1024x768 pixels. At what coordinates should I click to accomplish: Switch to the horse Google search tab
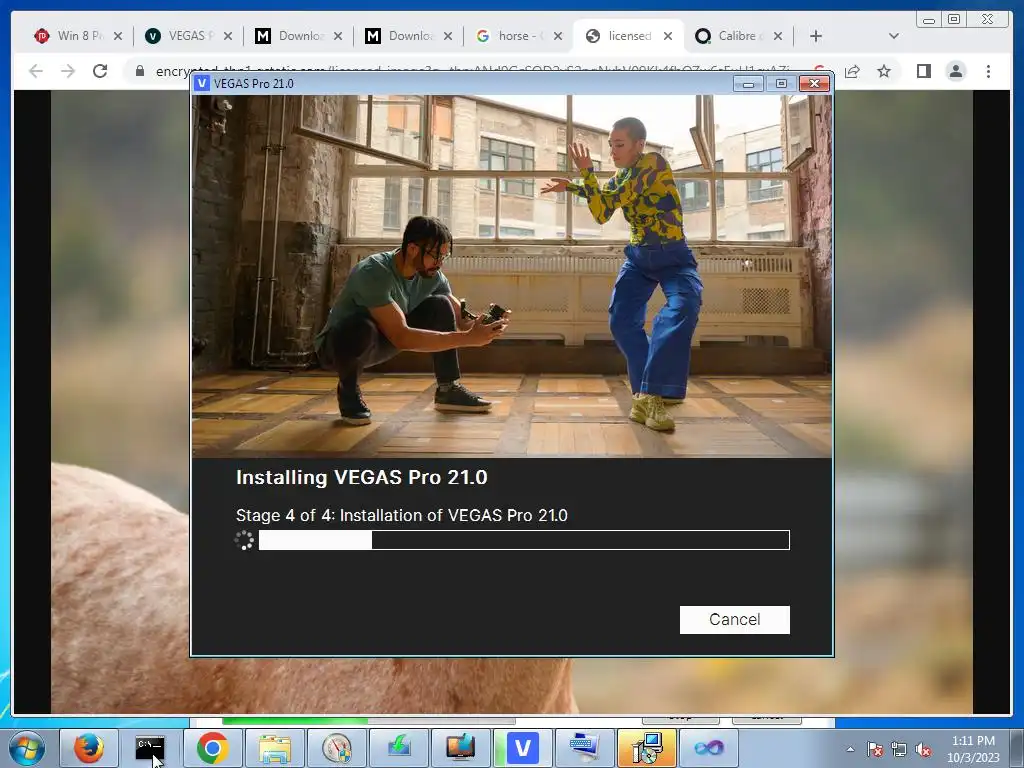point(519,36)
